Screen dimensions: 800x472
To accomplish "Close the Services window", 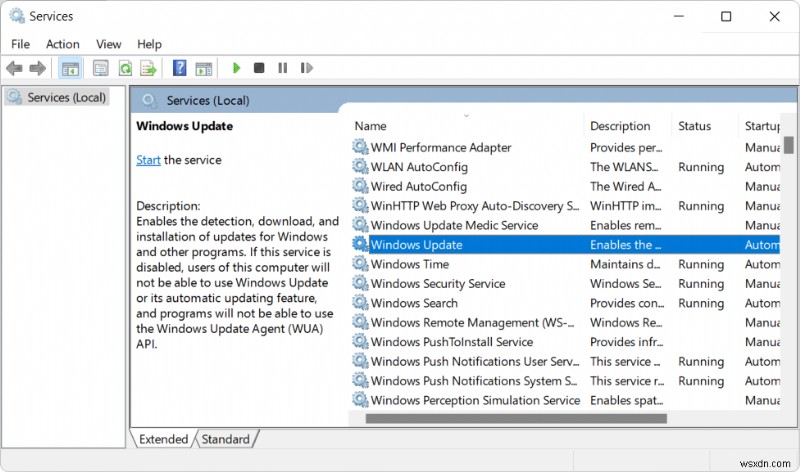I will [x=774, y=16].
